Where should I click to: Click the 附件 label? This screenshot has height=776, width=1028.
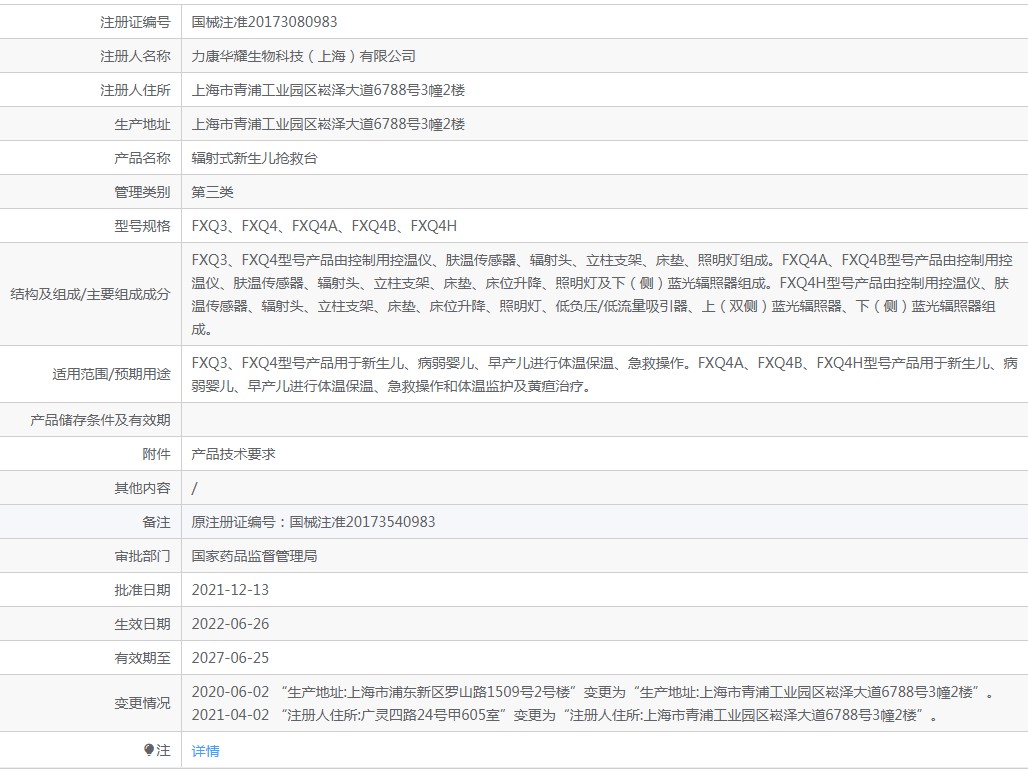pos(156,454)
